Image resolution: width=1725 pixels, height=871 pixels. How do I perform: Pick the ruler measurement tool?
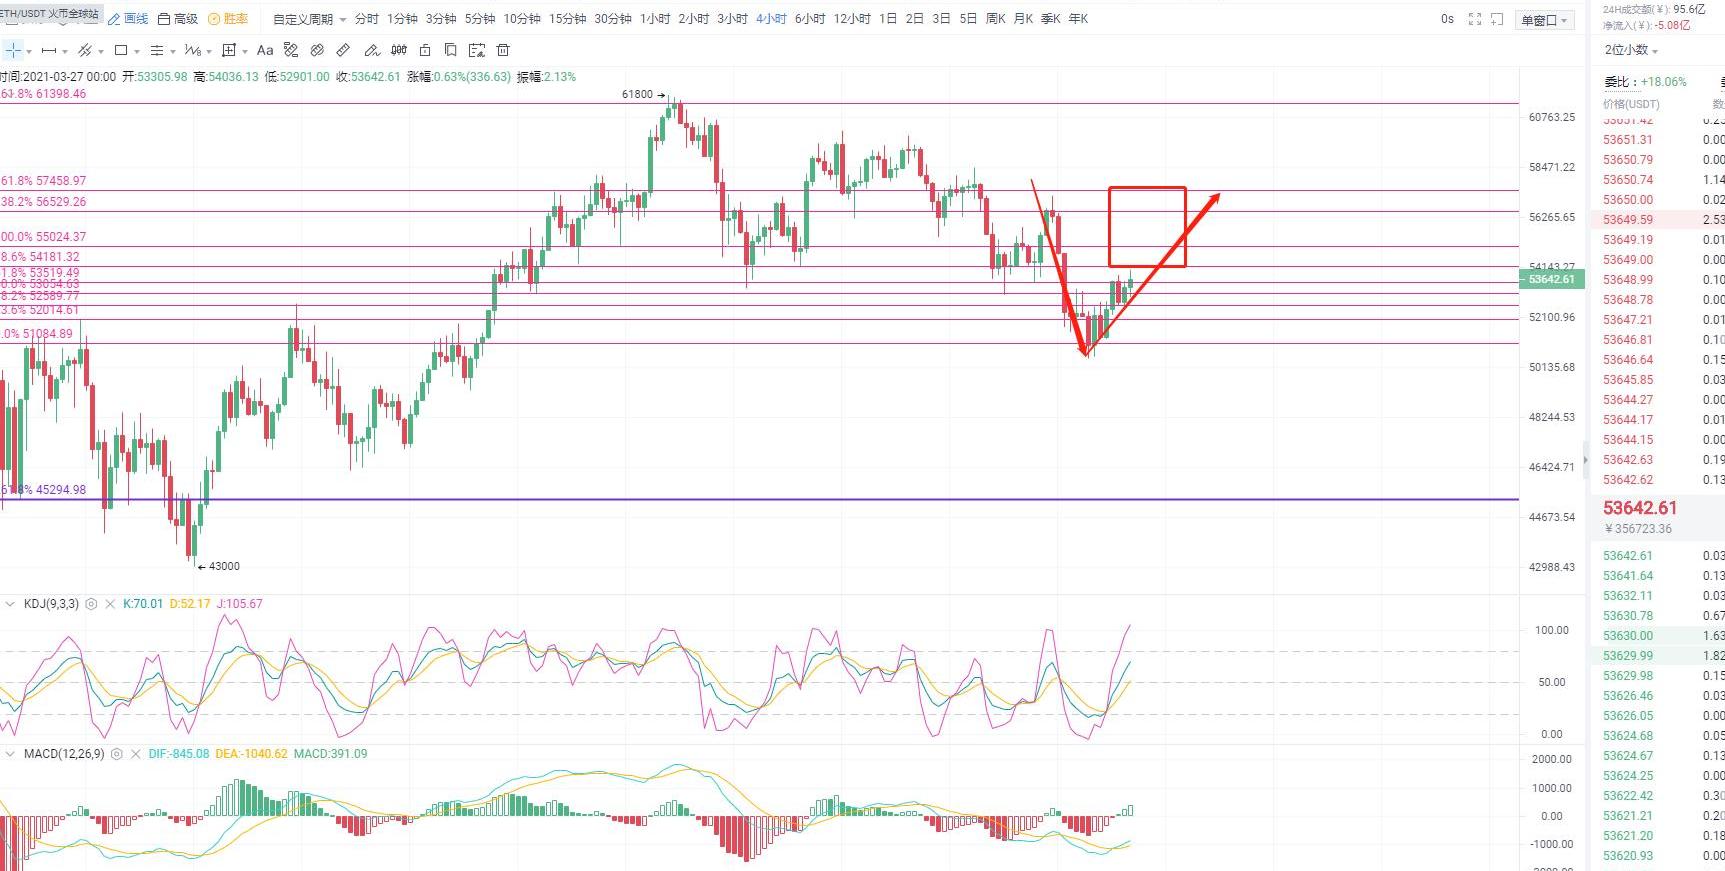[x=343, y=50]
